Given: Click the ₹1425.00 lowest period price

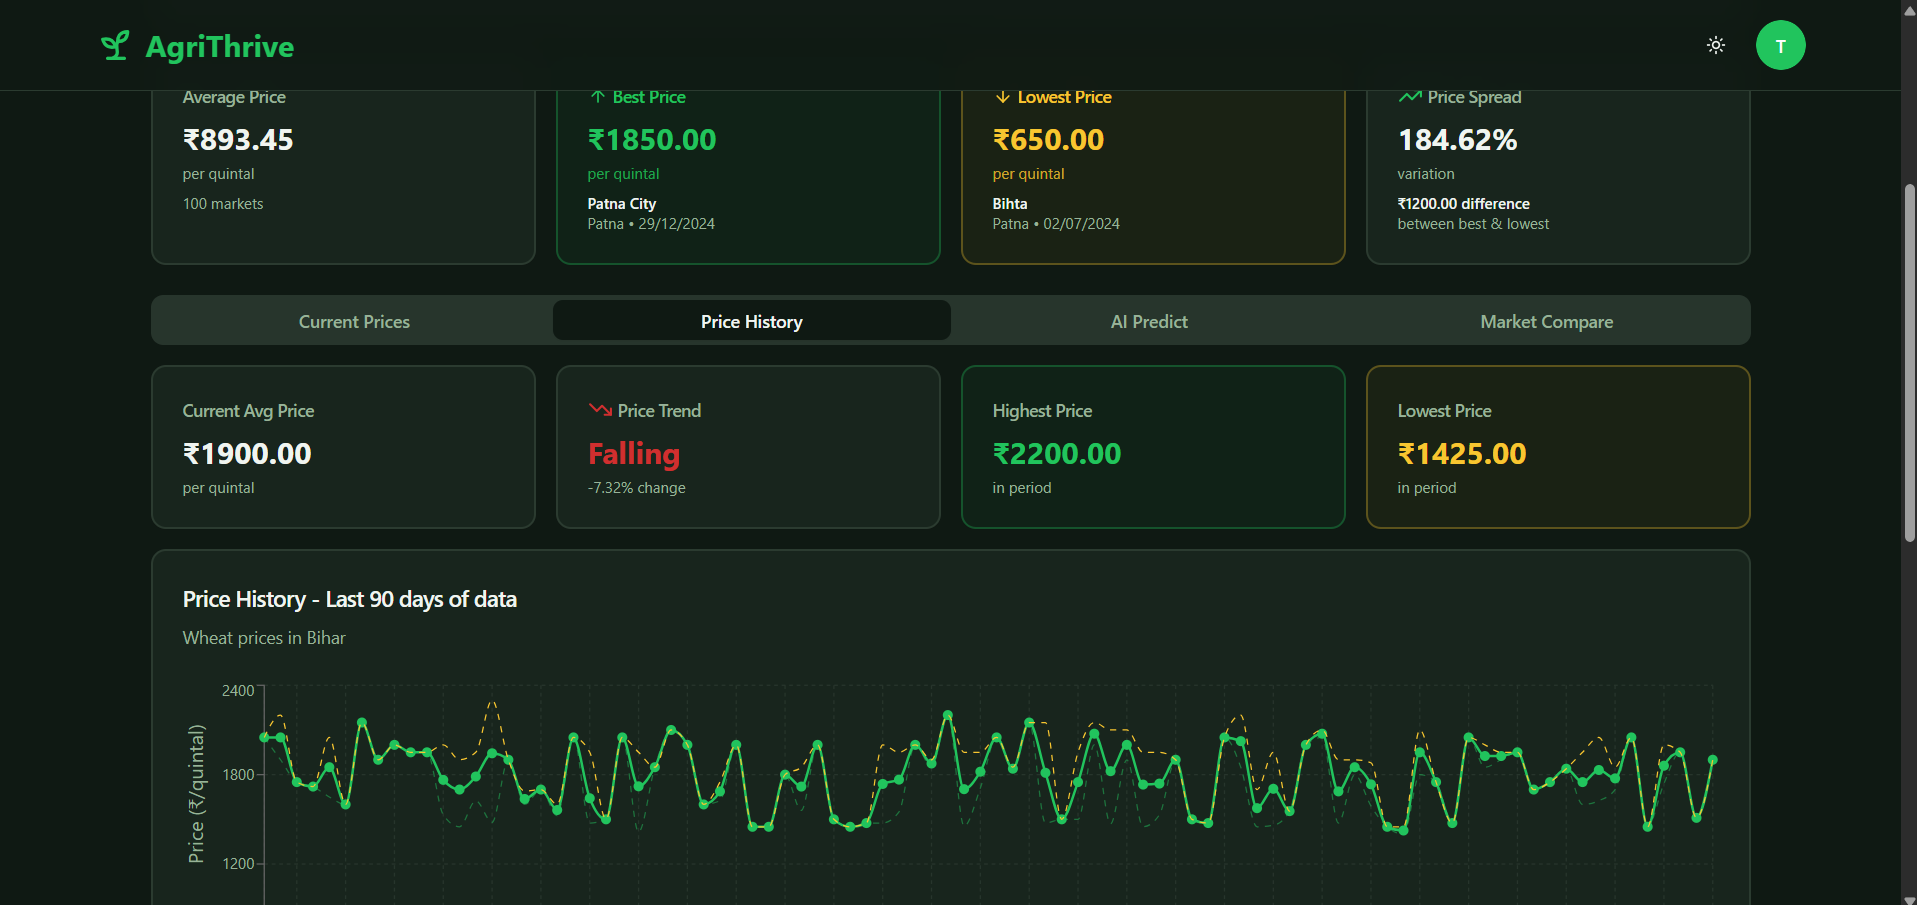Looking at the screenshot, I should pos(1462,454).
